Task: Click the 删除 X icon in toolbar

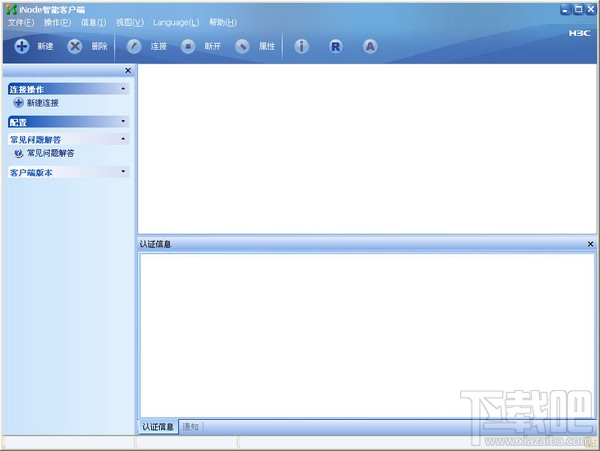Action: (x=75, y=46)
